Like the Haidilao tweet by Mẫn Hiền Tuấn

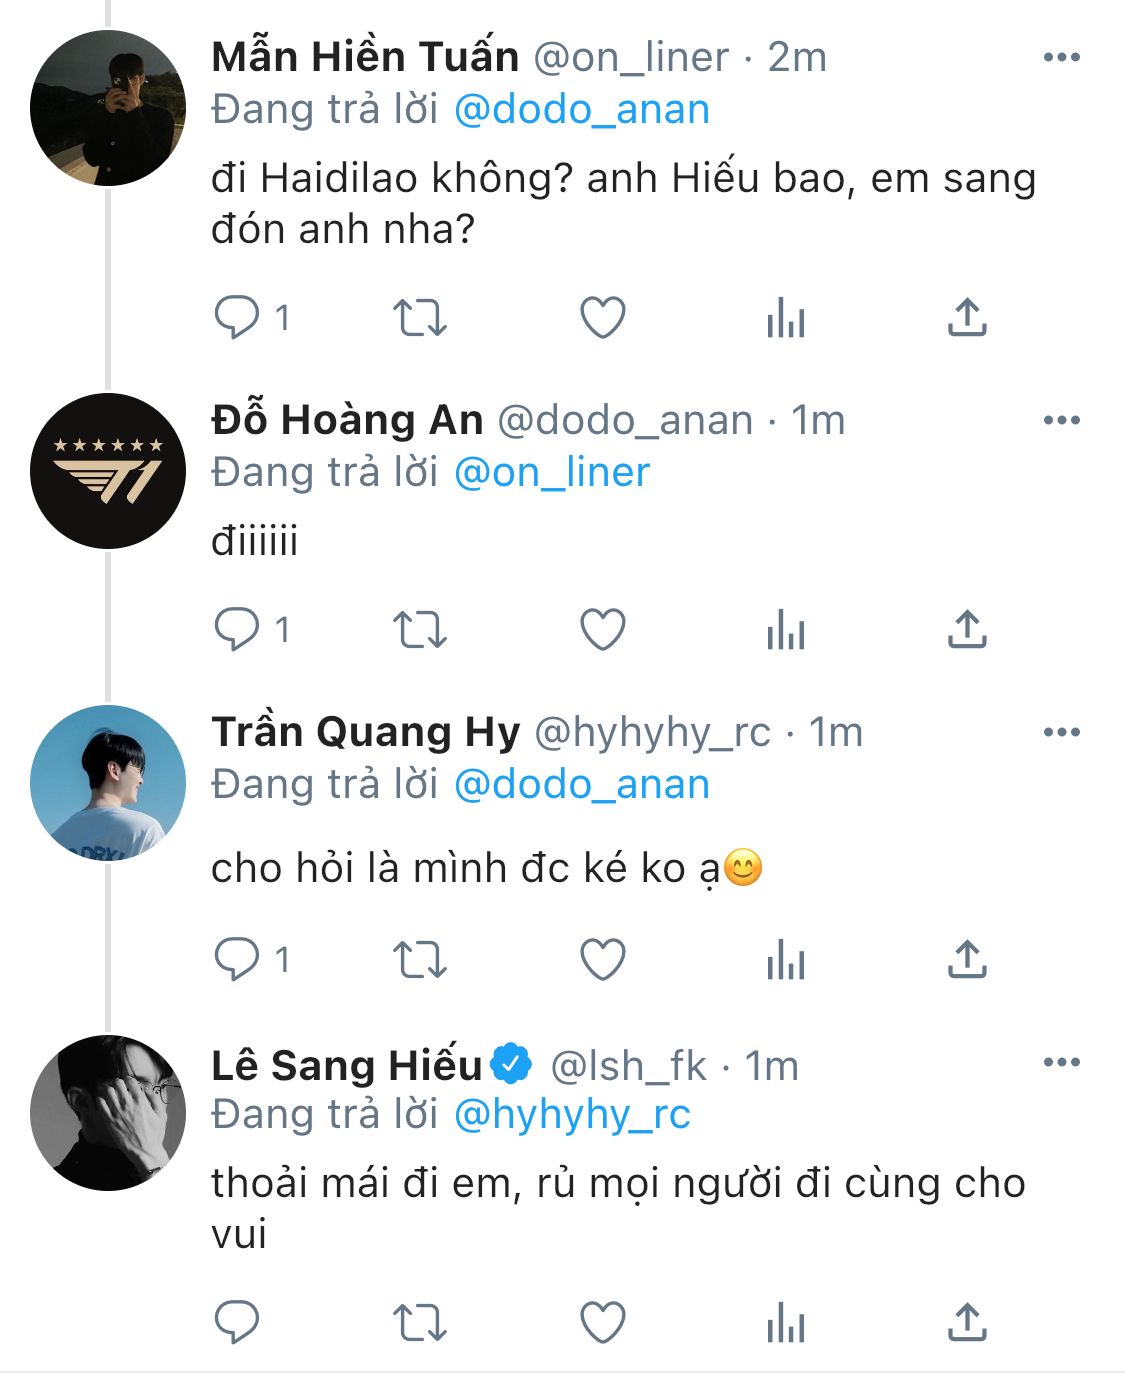(x=603, y=318)
